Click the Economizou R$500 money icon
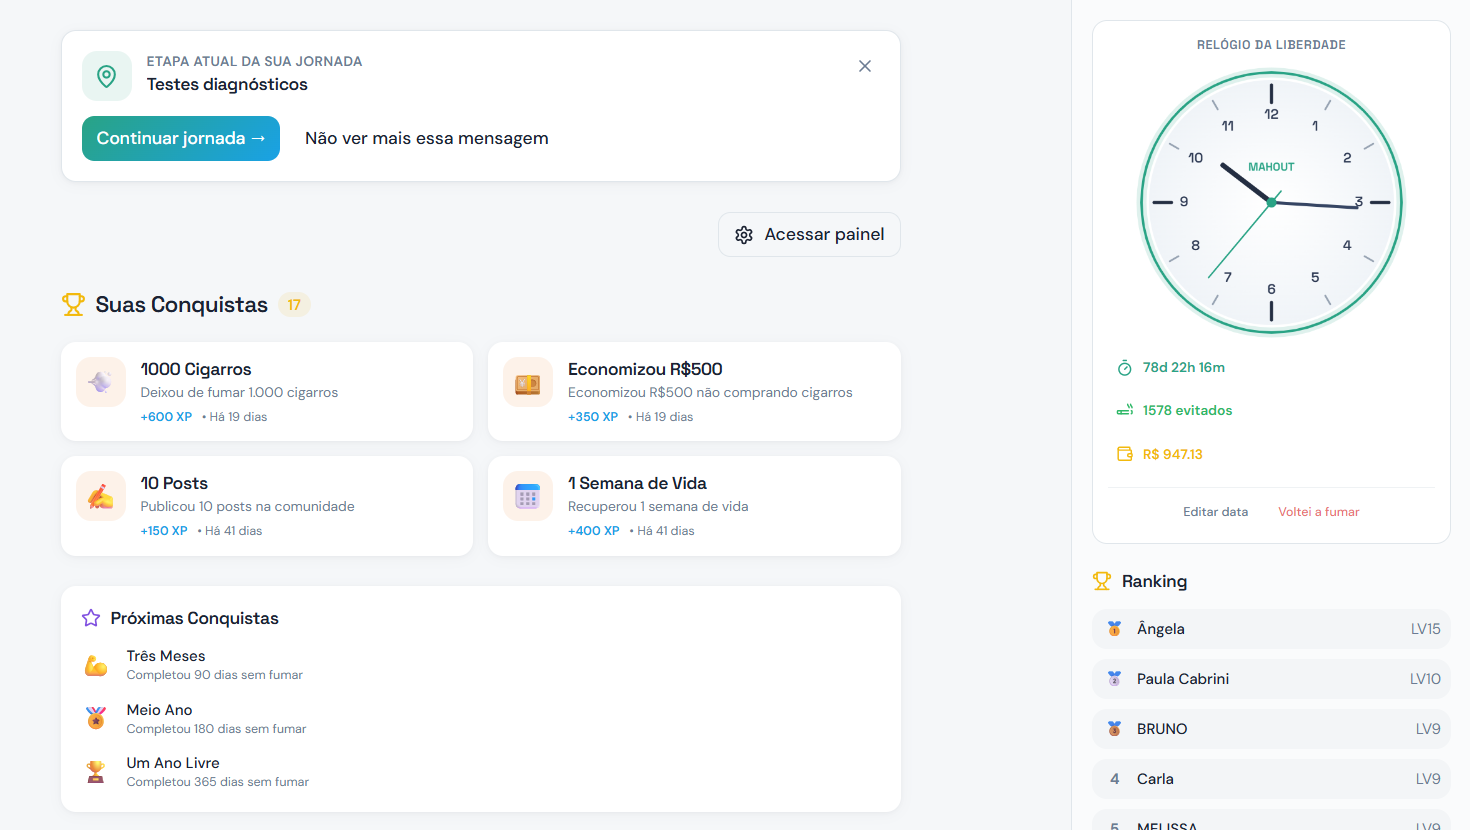Screen dimensions: 1470x830 (x=528, y=382)
